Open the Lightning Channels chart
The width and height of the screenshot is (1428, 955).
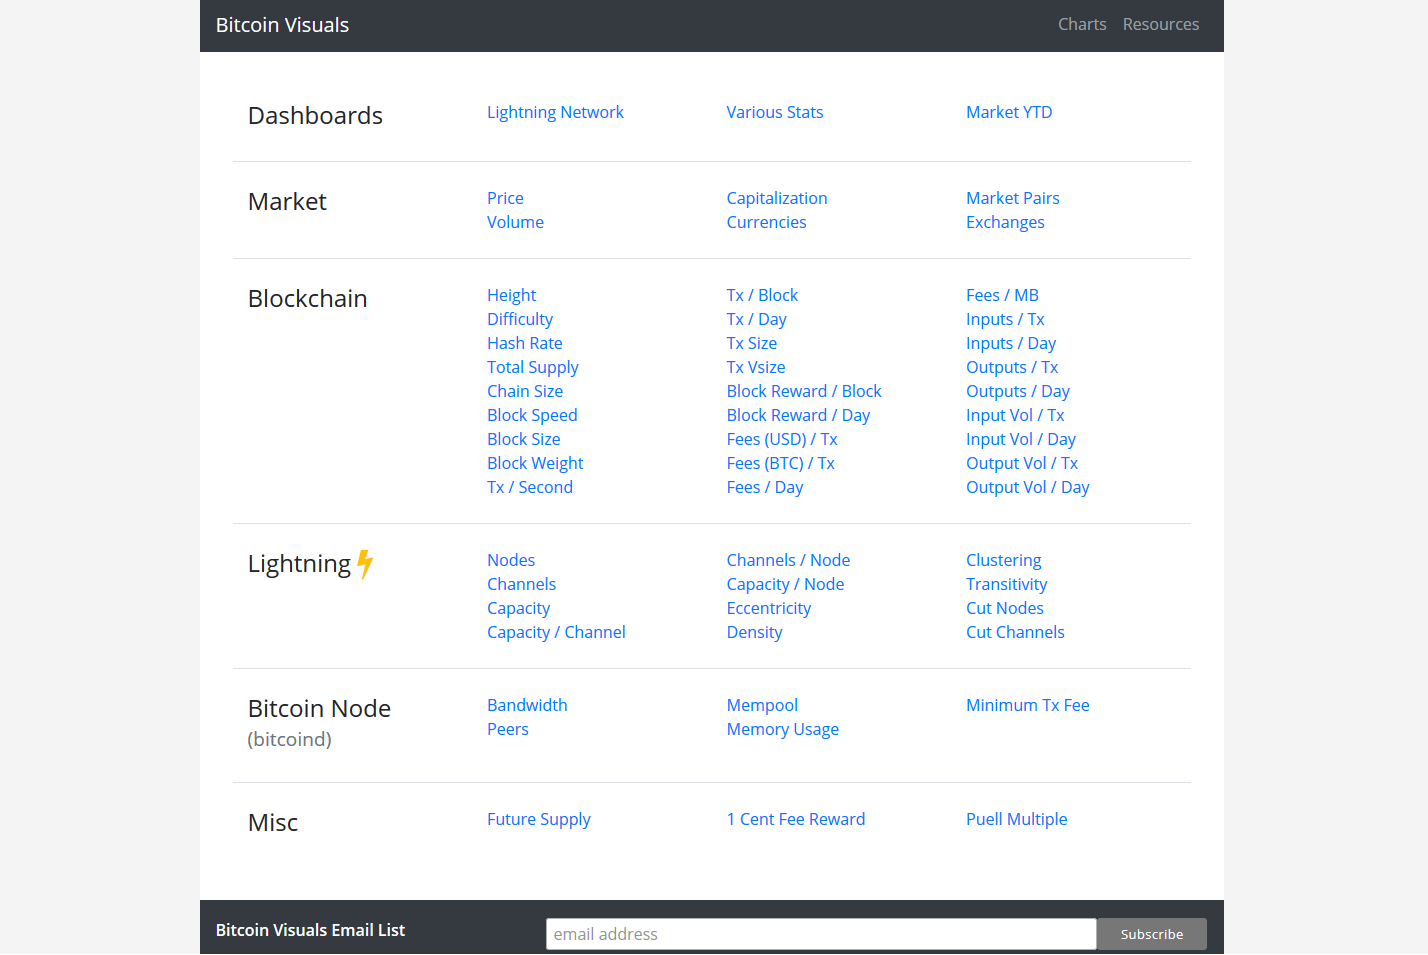pos(521,584)
